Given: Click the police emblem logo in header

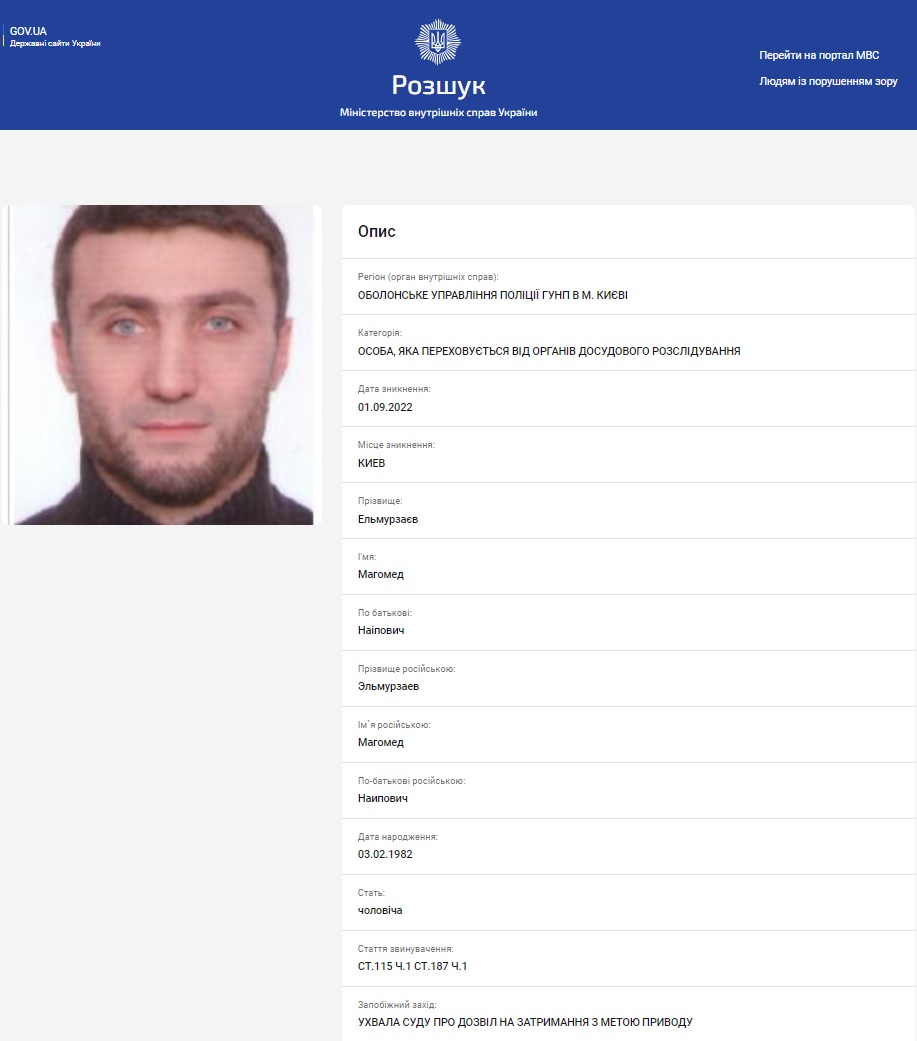Looking at the screenshot, I should coord(438,42).
